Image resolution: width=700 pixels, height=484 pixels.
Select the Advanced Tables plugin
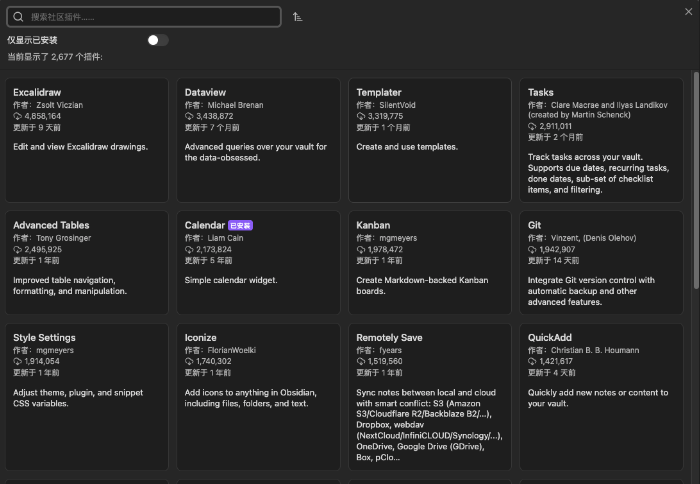(x=86, y=261)
